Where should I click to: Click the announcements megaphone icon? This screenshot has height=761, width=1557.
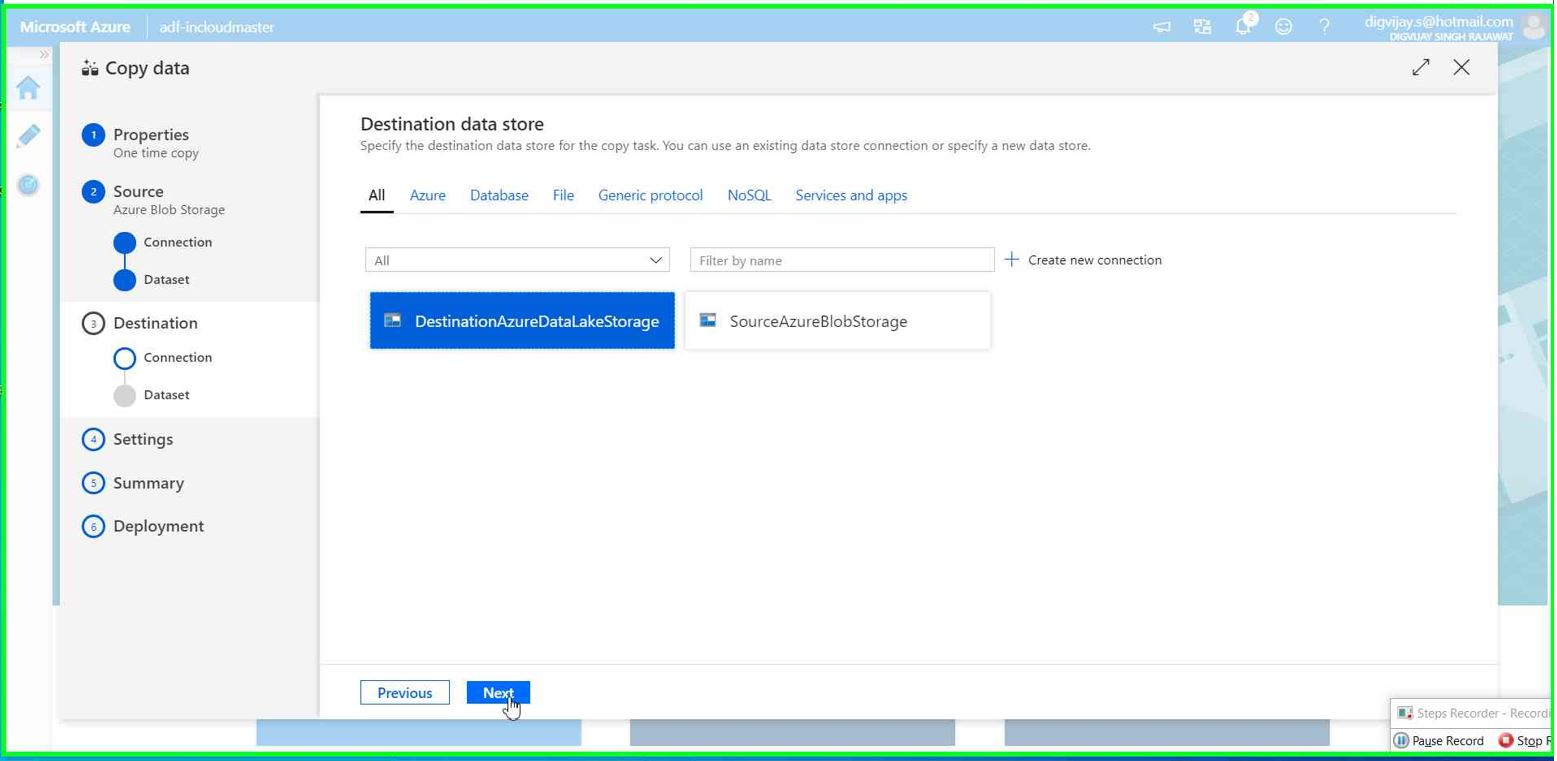(x=1162, y=27)
